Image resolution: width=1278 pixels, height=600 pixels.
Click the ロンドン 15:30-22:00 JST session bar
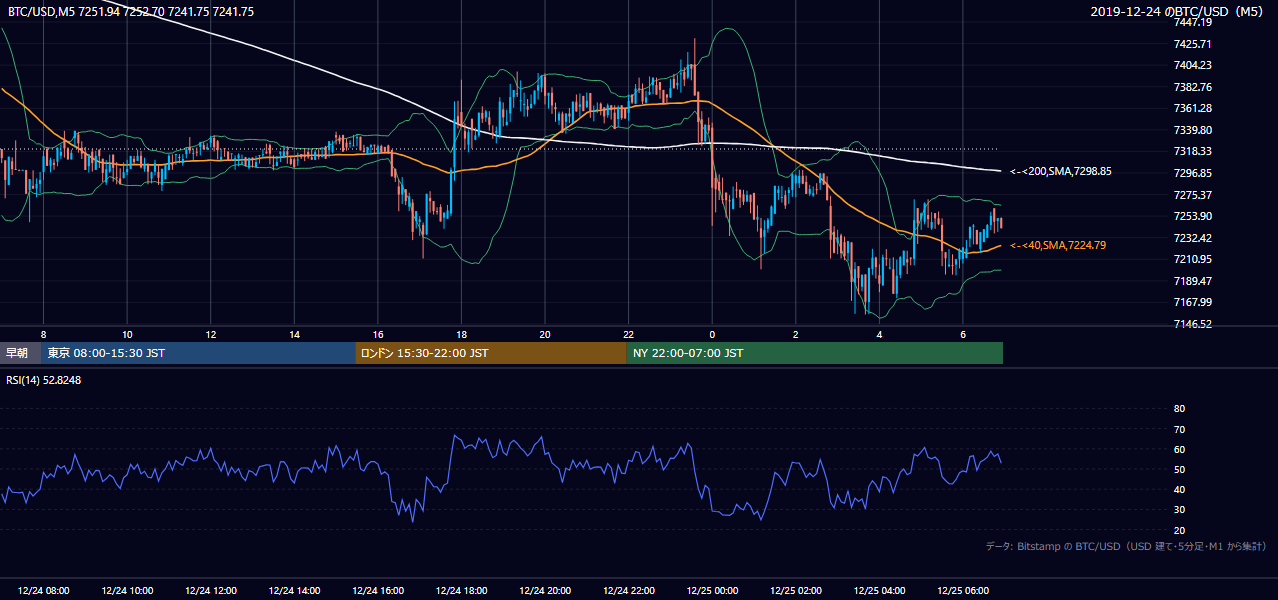[x=490, y=353]
